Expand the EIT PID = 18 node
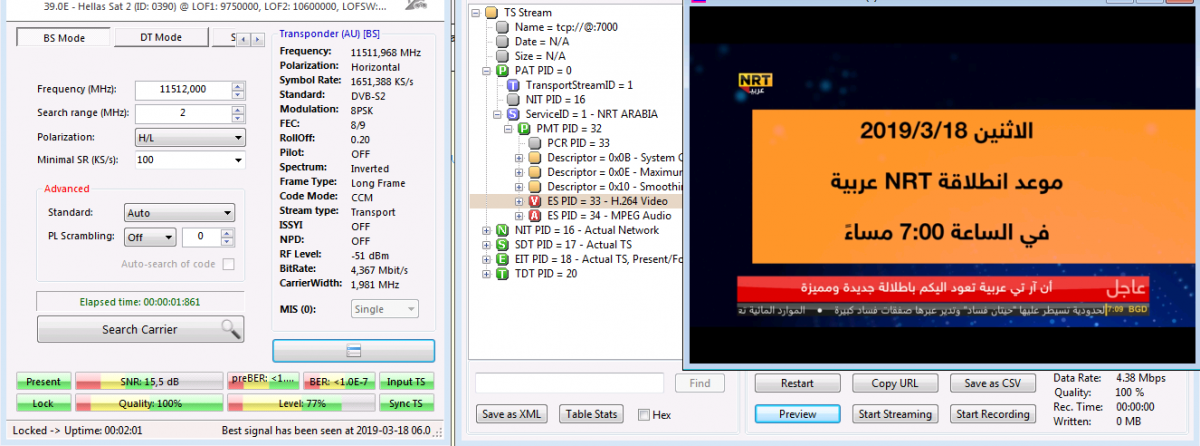 pos(486,259)
